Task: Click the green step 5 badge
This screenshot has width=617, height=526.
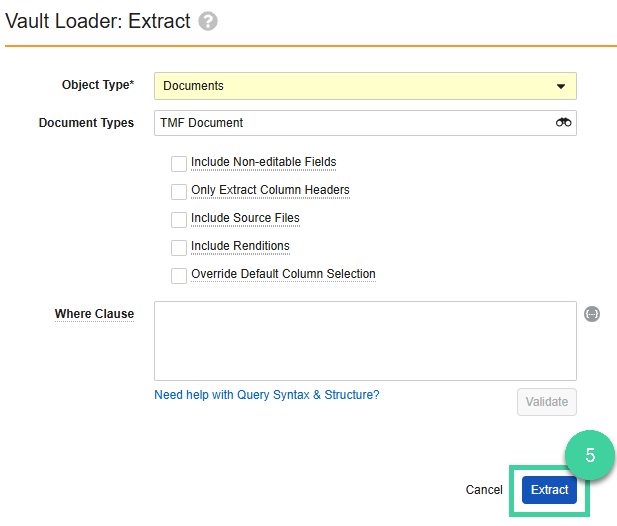Action: [589, 455]
